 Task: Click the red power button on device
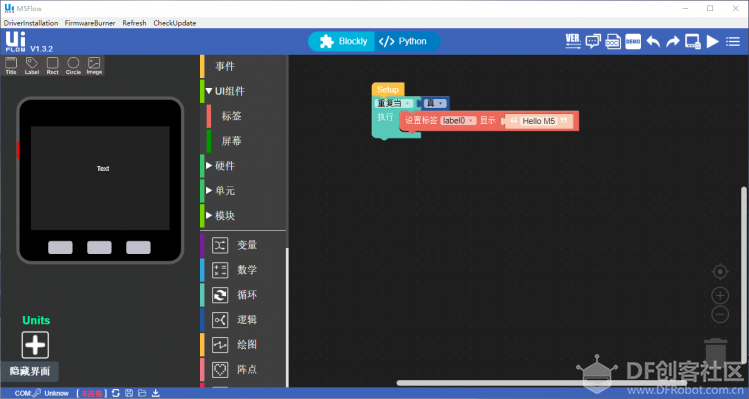point(18,150)
